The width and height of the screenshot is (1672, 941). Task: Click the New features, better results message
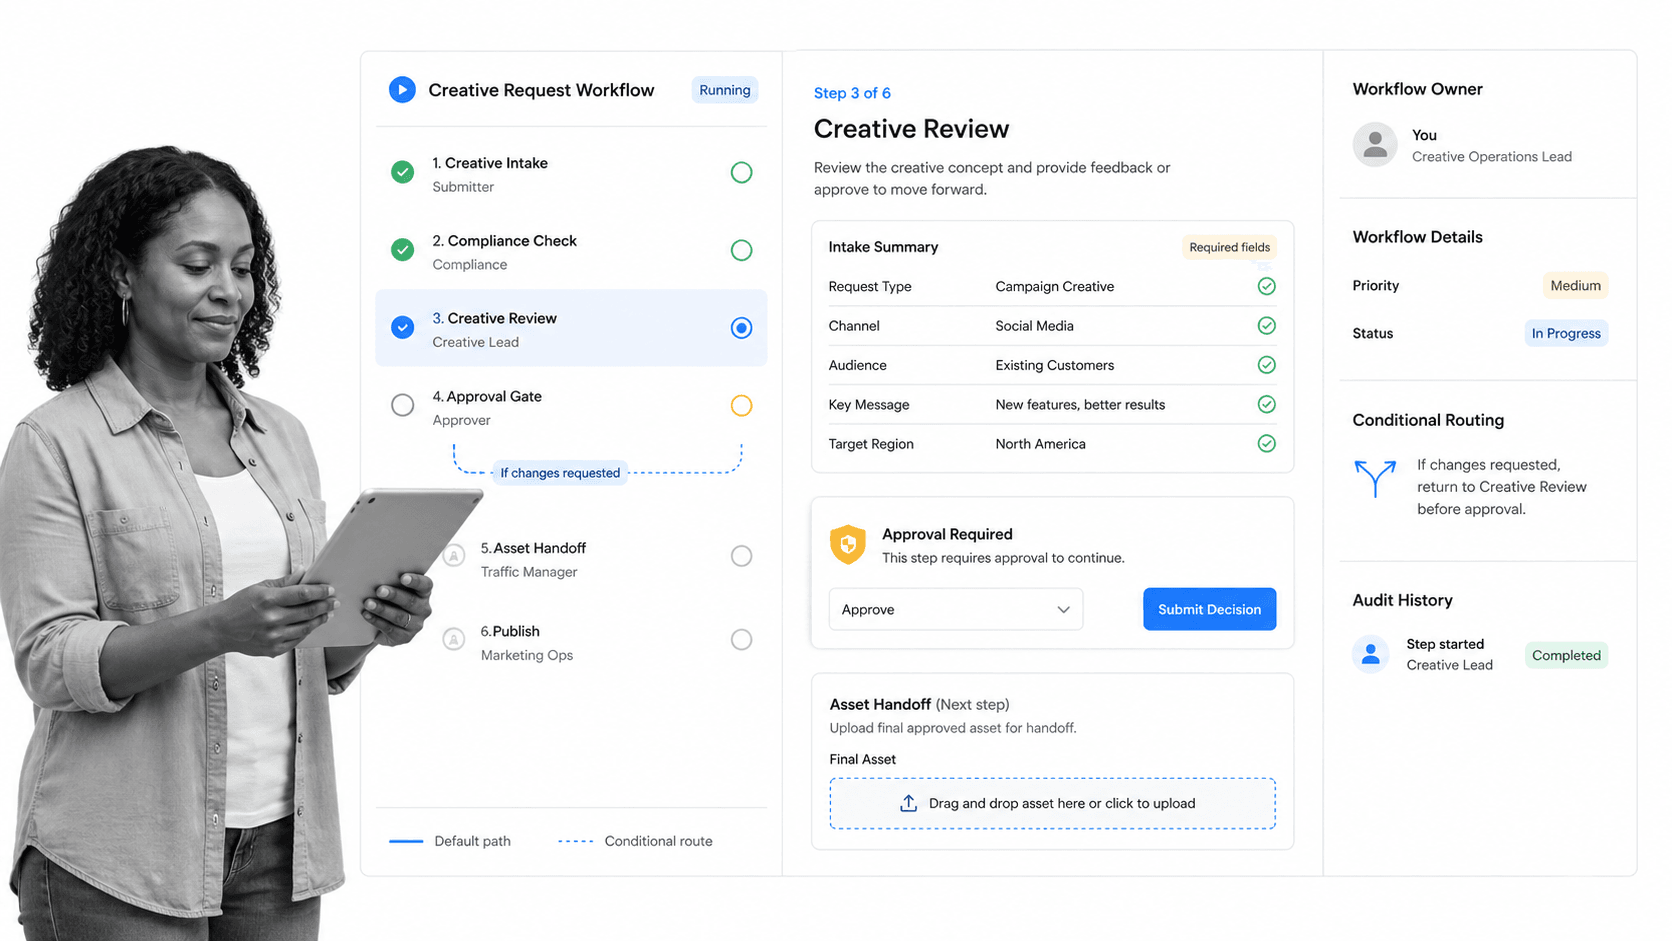click(x=1080, y=405)
